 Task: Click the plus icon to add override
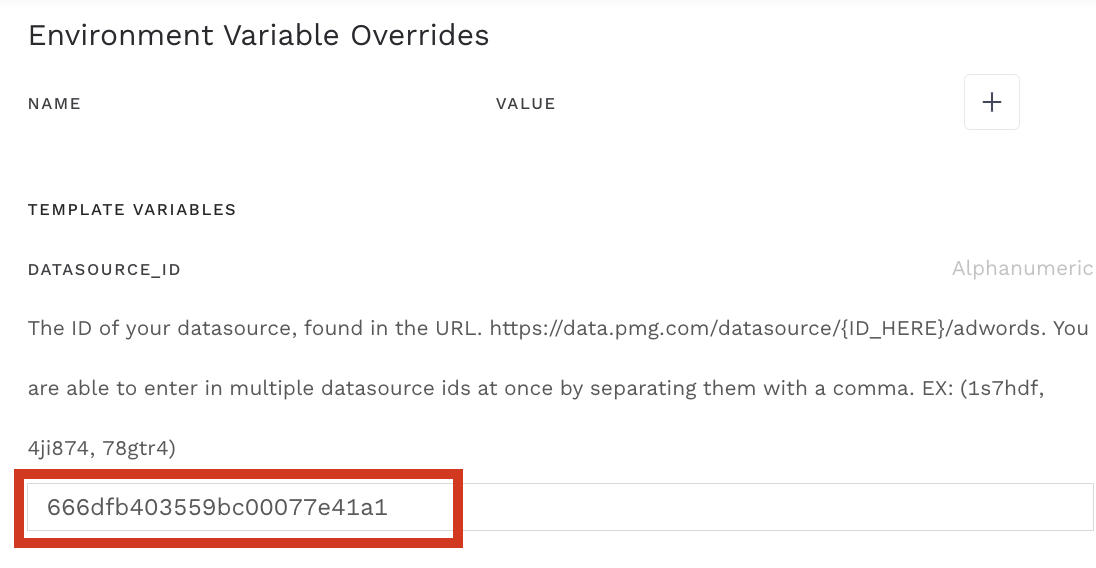(991, 102)
